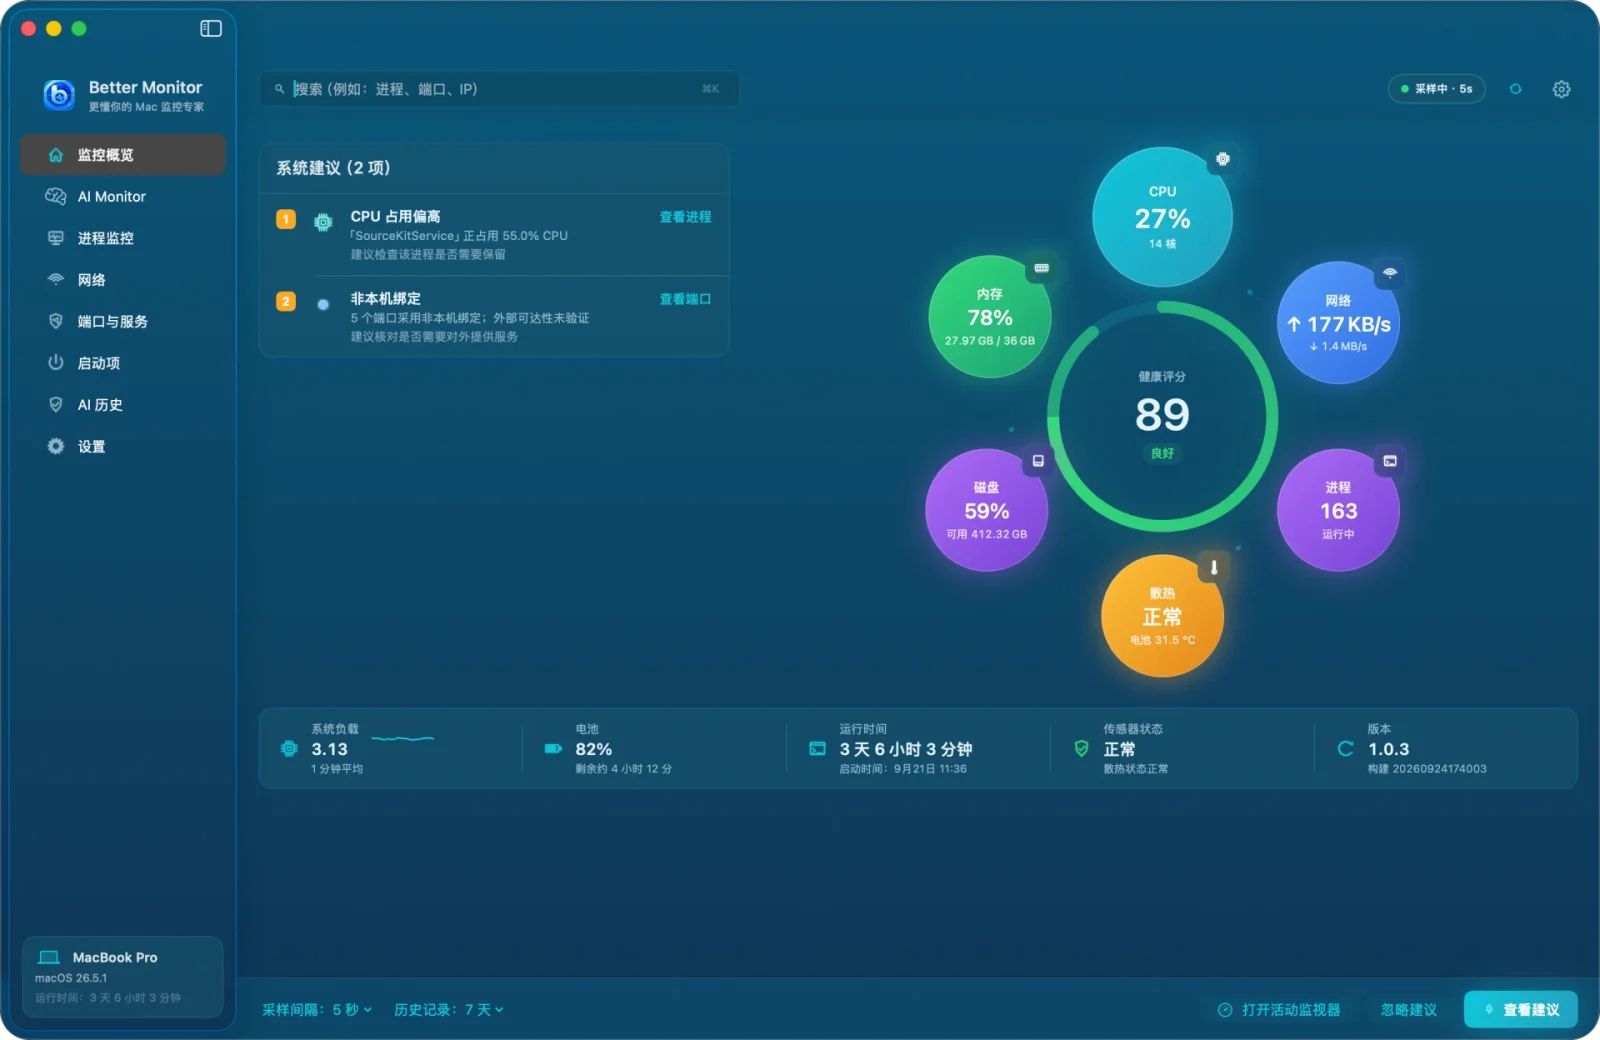This screenshot has width=1600, height=1040.
Task: Expand the 历史记录 7 天 dropdown
Action: point(449,1010)
